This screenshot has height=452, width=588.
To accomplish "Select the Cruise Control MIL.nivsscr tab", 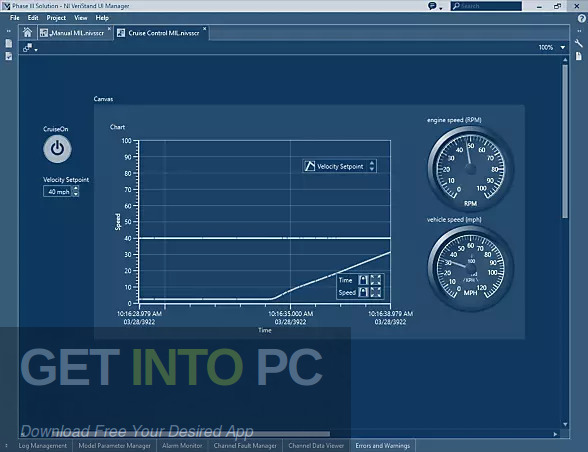I will coord(161,33).
